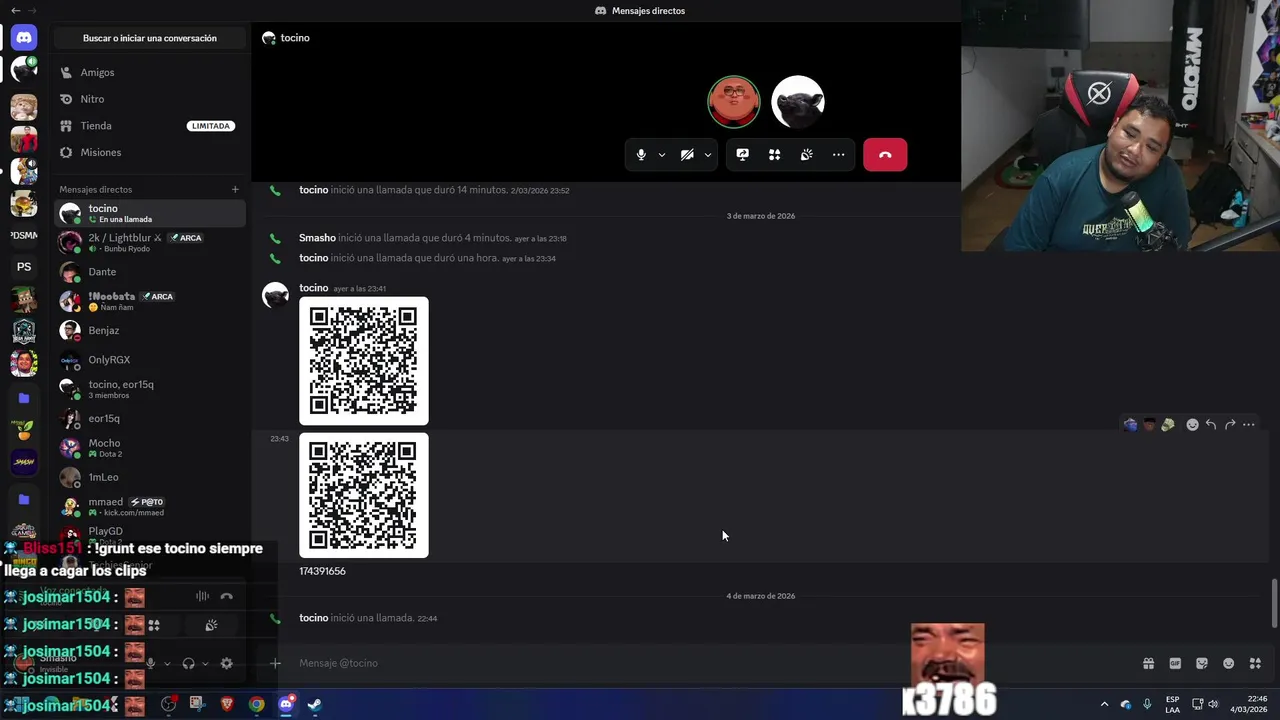Viewport: 1280px width, 720px height.
Task: Start an activity from call controls
Action: click(x=774, y=155)
